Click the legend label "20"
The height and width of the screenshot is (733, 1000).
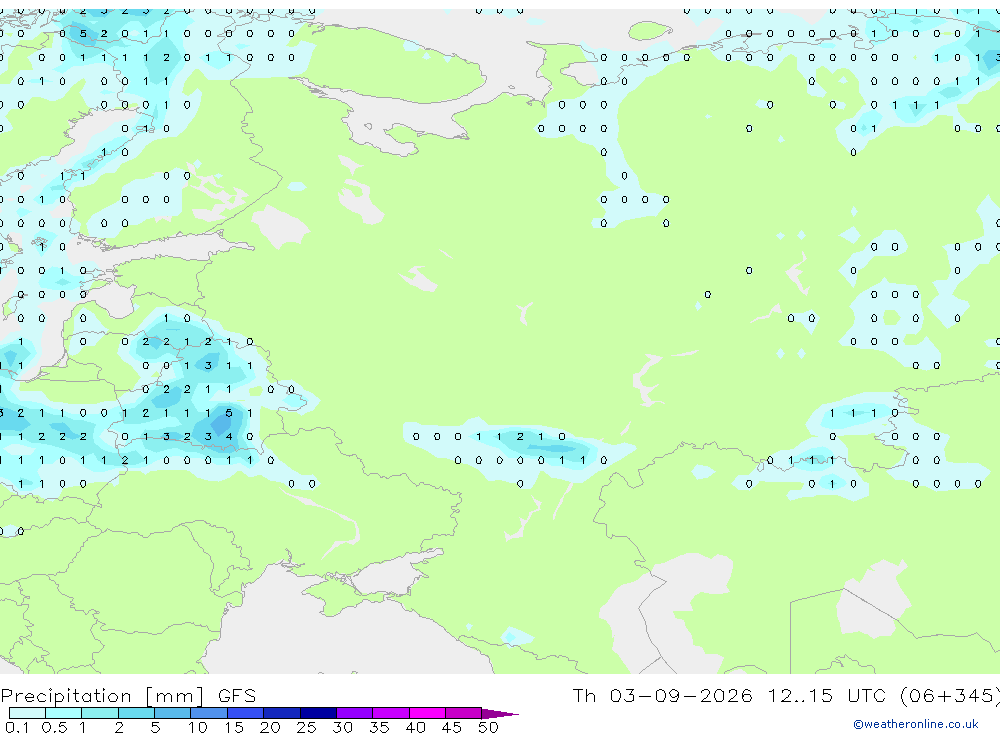click(x=270, y=727)
